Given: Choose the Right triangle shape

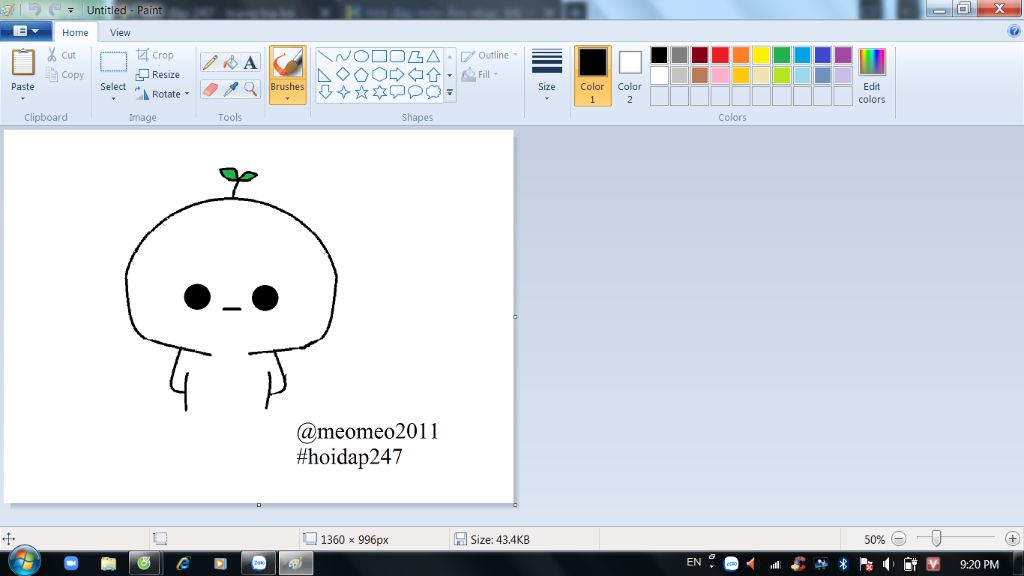Looking at the screenshot, I should (325, 74).
